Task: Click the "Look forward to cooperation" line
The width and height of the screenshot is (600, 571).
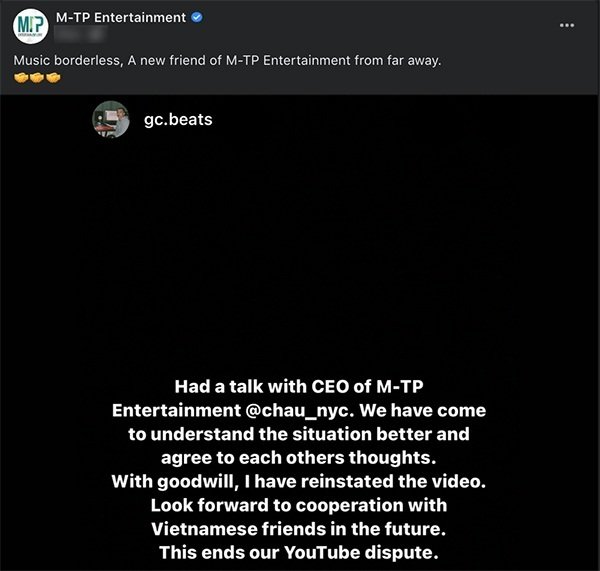Action: pyautogui.click(x=299, y=505)
